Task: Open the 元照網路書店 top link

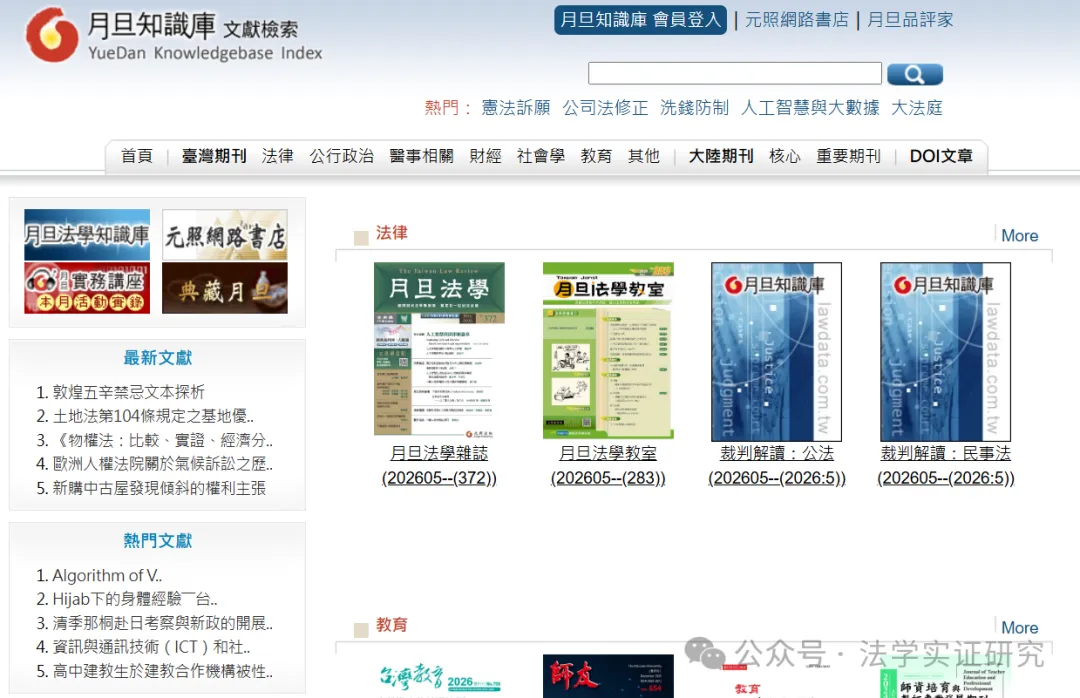Action: [x=797, y=20]
